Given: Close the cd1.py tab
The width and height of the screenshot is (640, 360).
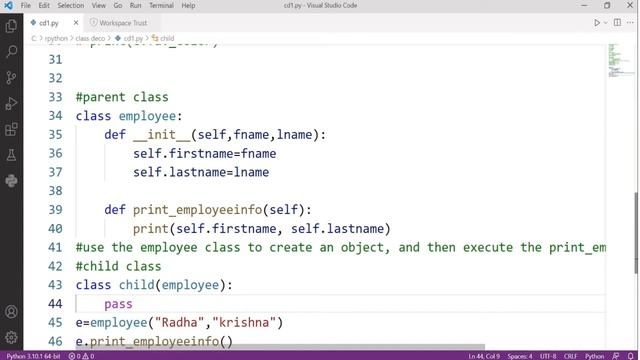Looking at the screenshot, I should click(x=76, y=23).
